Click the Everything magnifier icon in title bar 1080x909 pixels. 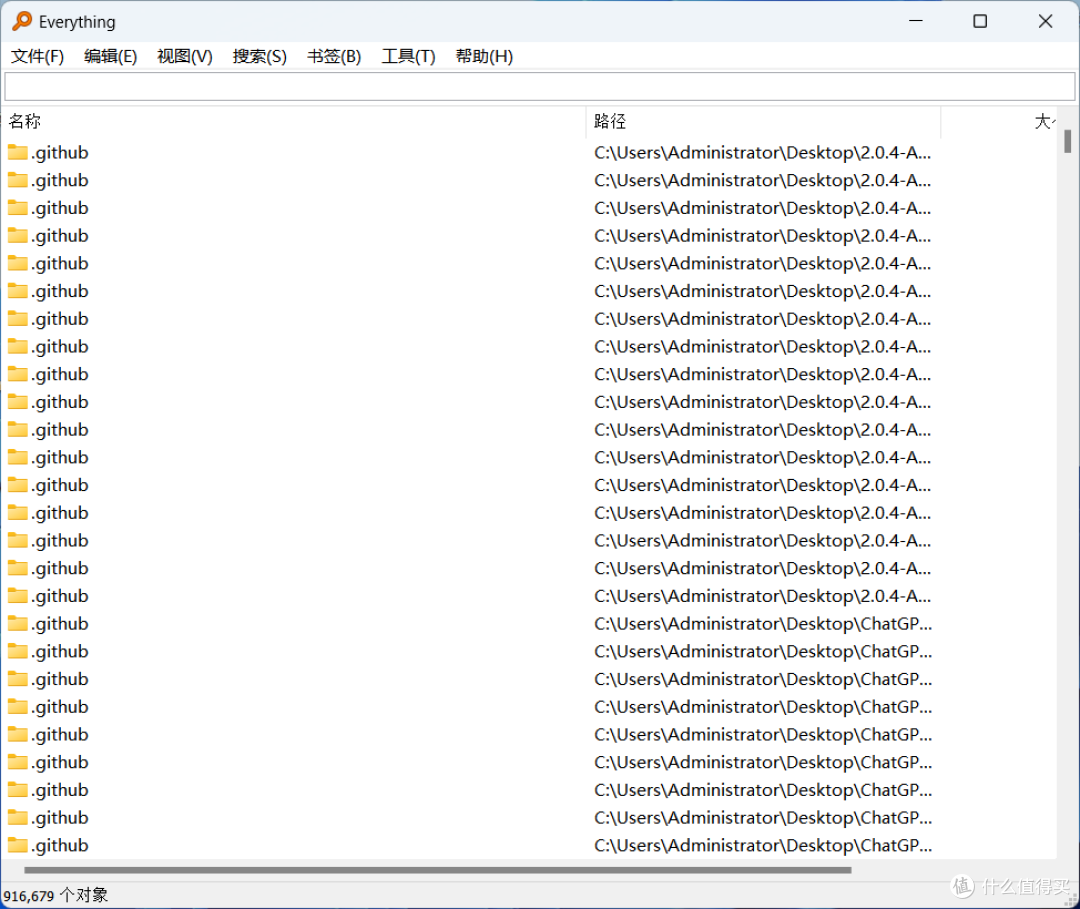22,21
